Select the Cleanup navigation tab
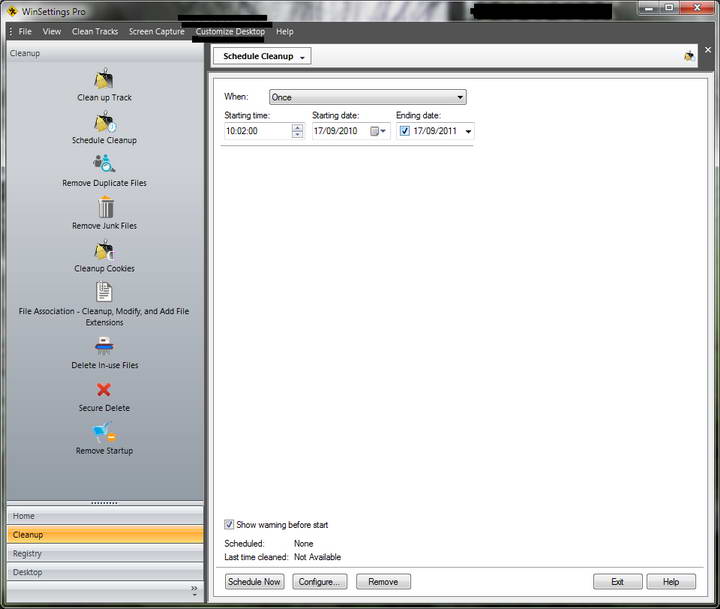 (105, 535)
